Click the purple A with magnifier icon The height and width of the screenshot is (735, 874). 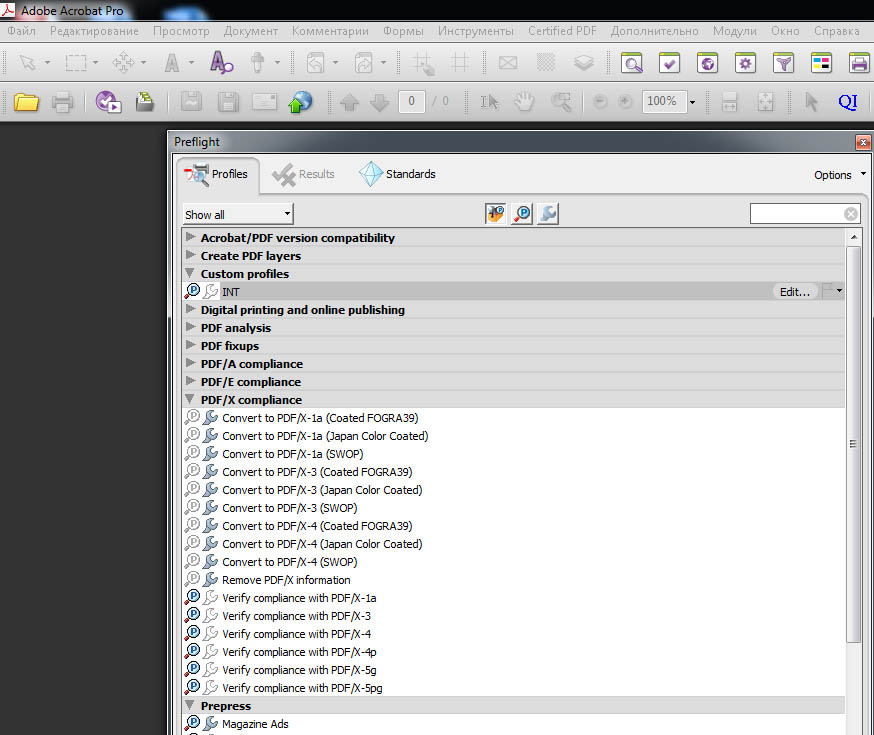[221, 62]
